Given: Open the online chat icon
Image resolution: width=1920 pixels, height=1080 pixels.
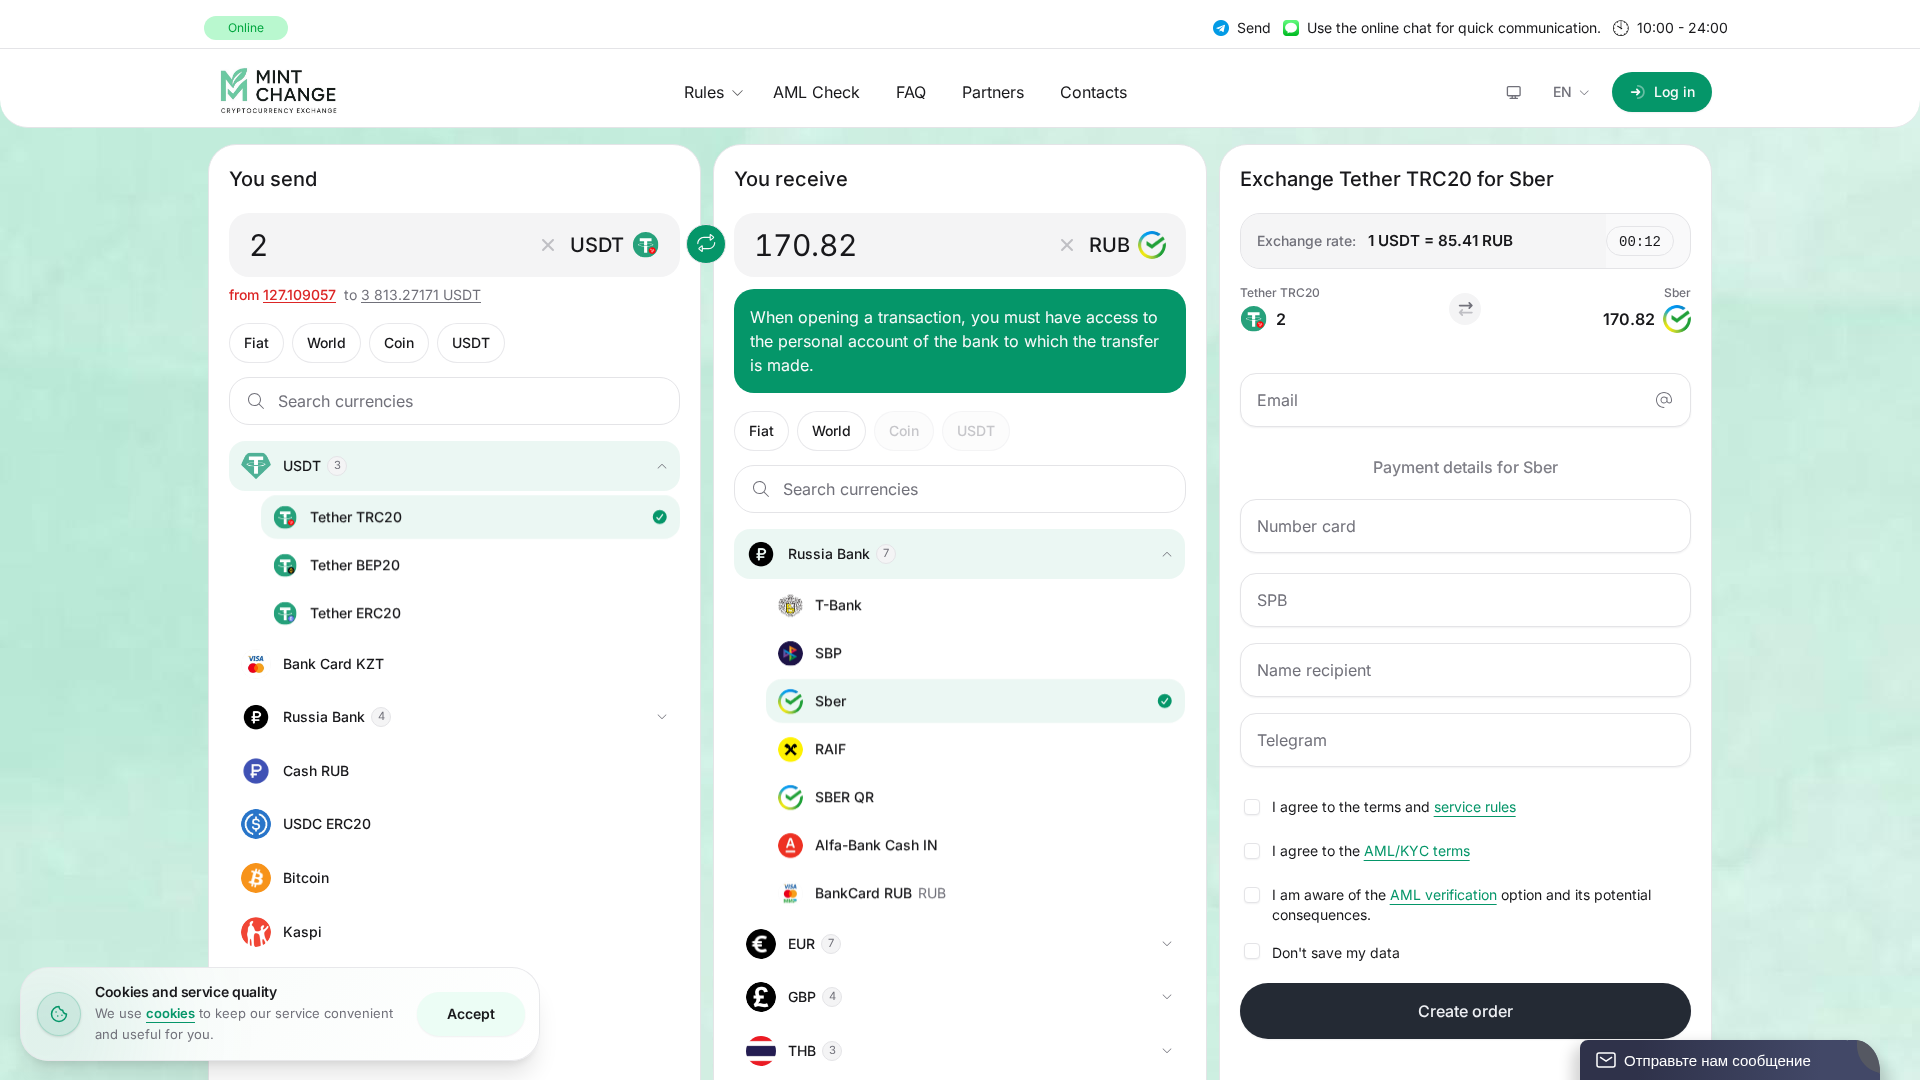Looking at the screenshot, I should pyautogui.click(x=1291, y=28).
